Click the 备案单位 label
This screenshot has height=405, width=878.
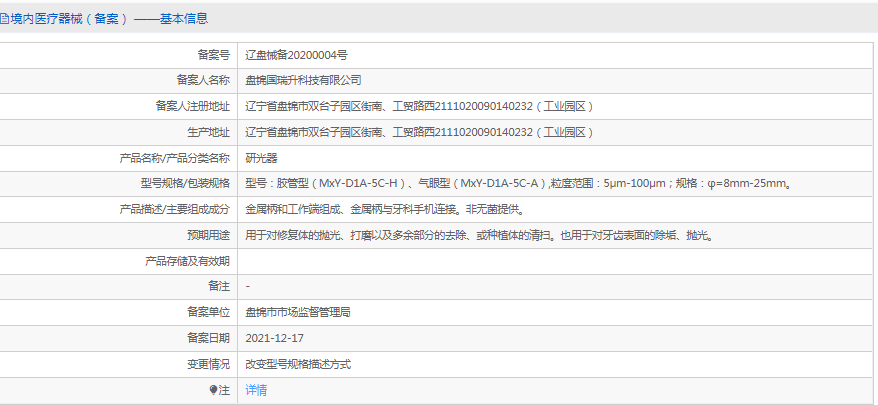[x=208, y=312]
